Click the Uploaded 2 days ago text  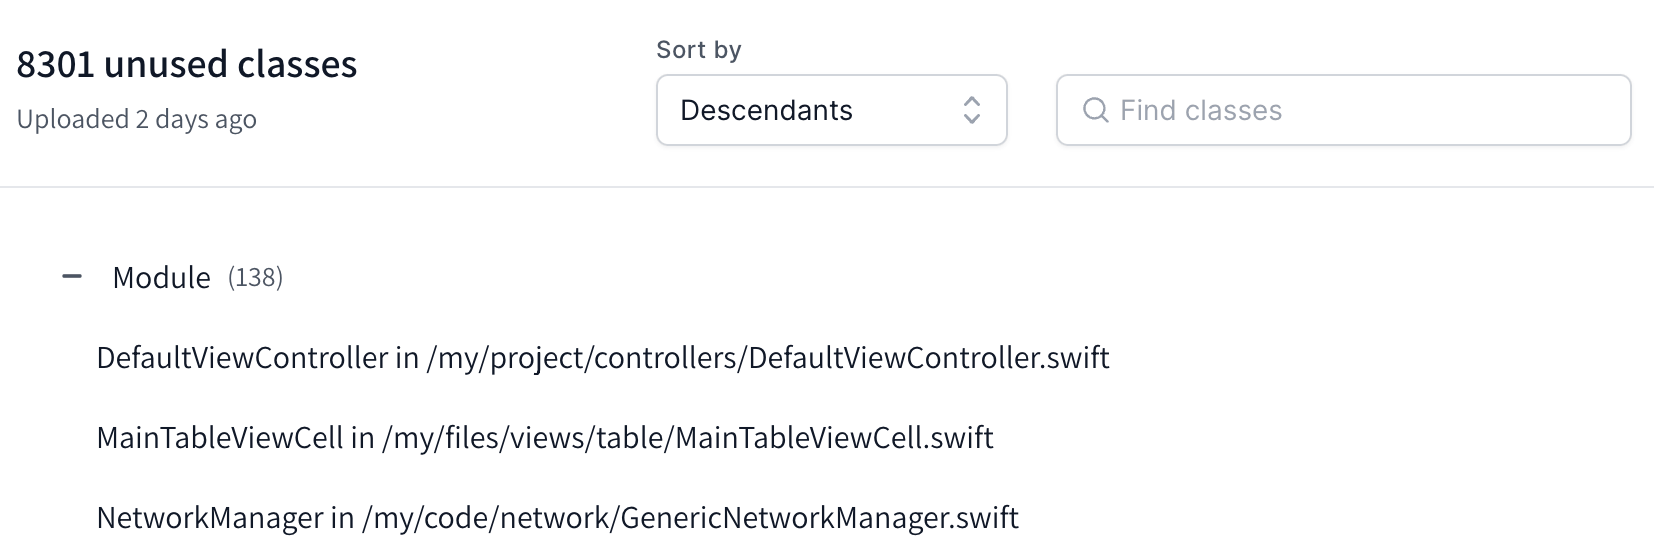click(137, 119)
